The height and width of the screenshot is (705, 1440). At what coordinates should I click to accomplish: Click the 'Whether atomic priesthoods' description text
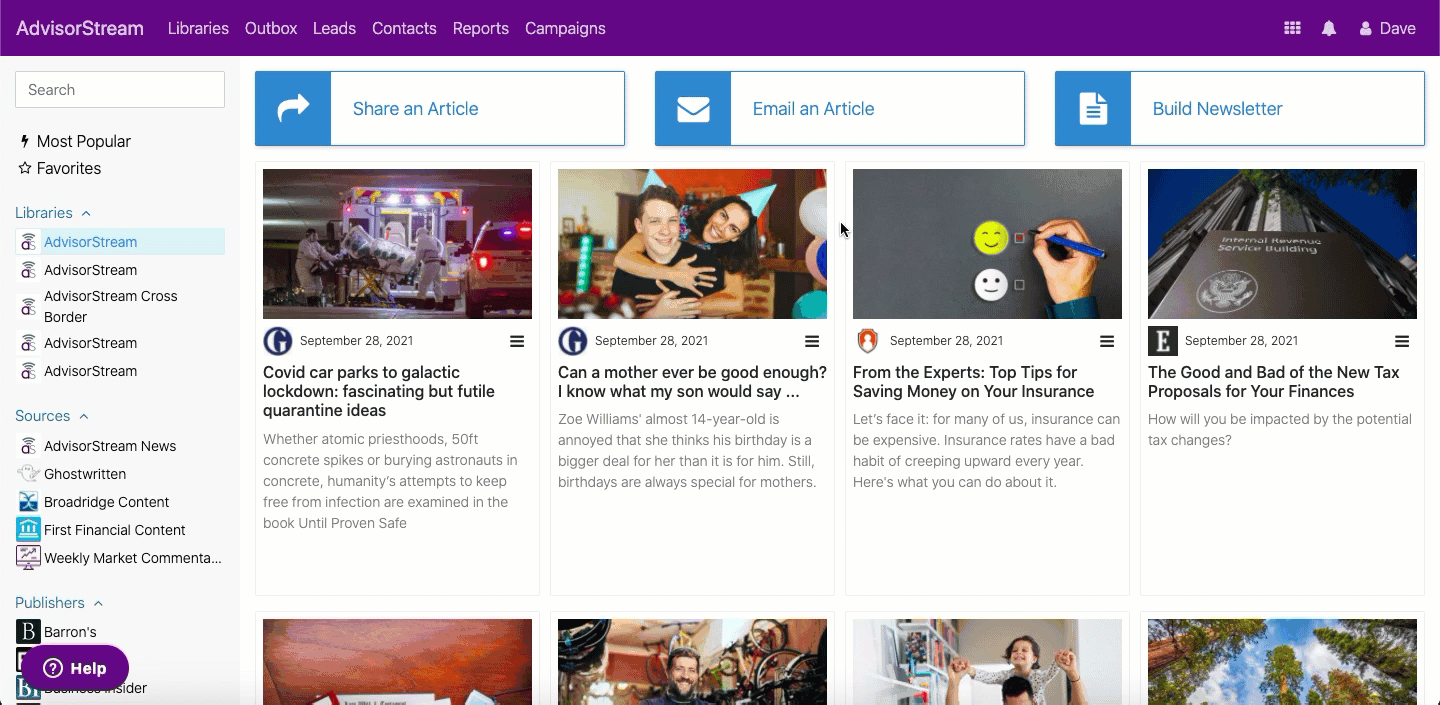[x=391, y=482]
